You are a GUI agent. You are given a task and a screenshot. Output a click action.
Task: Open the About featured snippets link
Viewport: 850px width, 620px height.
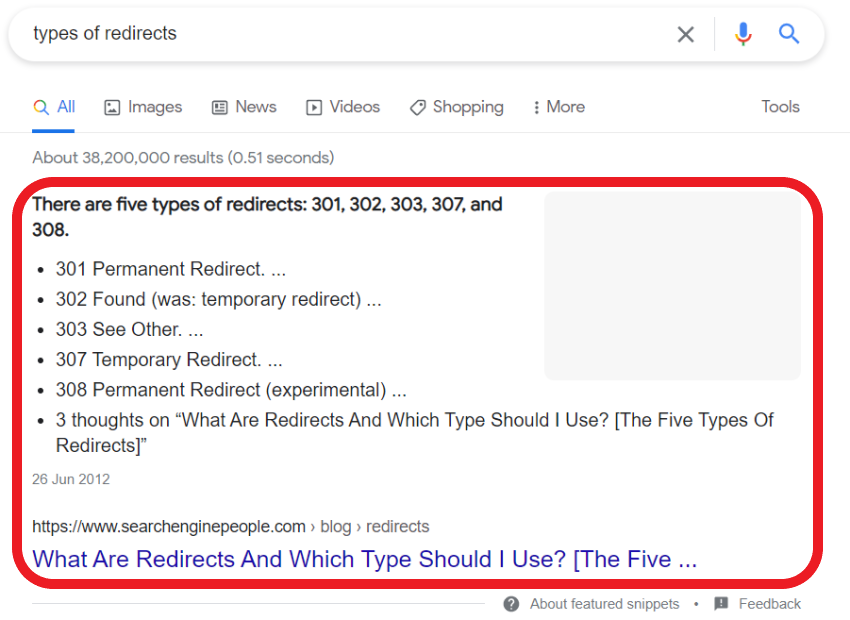pyautogui.click(x=604, y=604)
